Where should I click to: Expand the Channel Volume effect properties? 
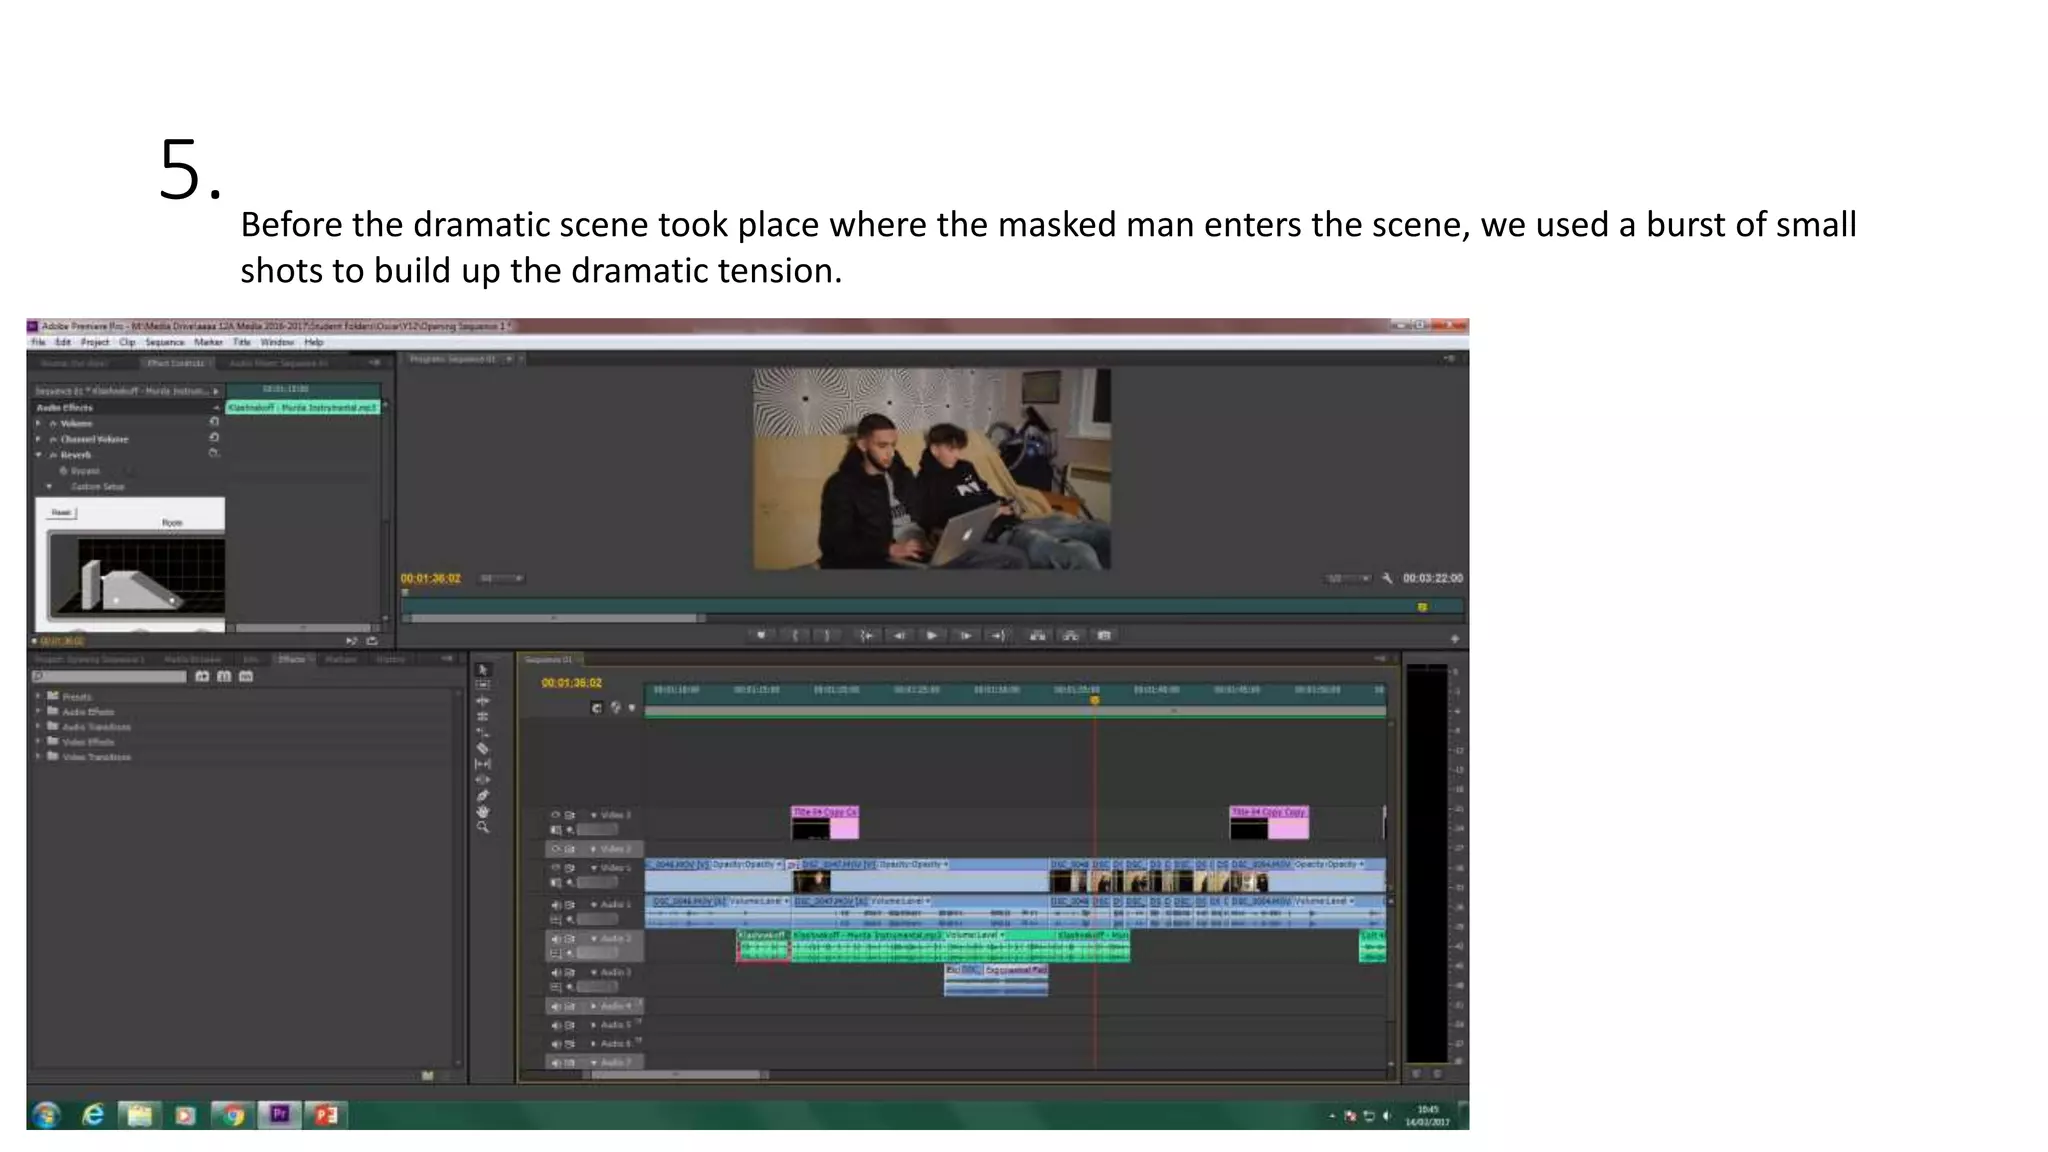[x=39, y=439]
